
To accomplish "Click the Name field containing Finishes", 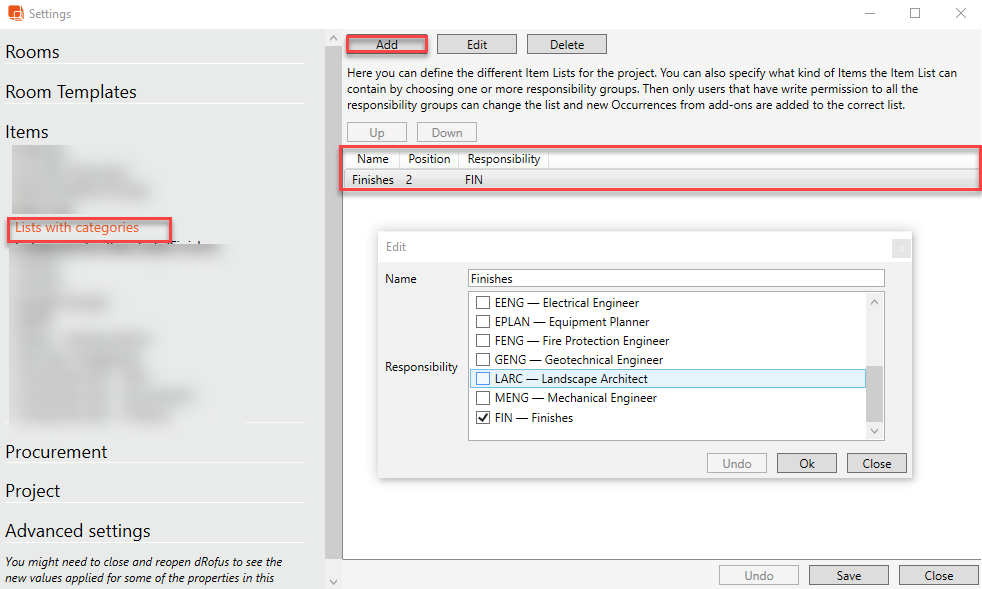I will click(676, 279).
